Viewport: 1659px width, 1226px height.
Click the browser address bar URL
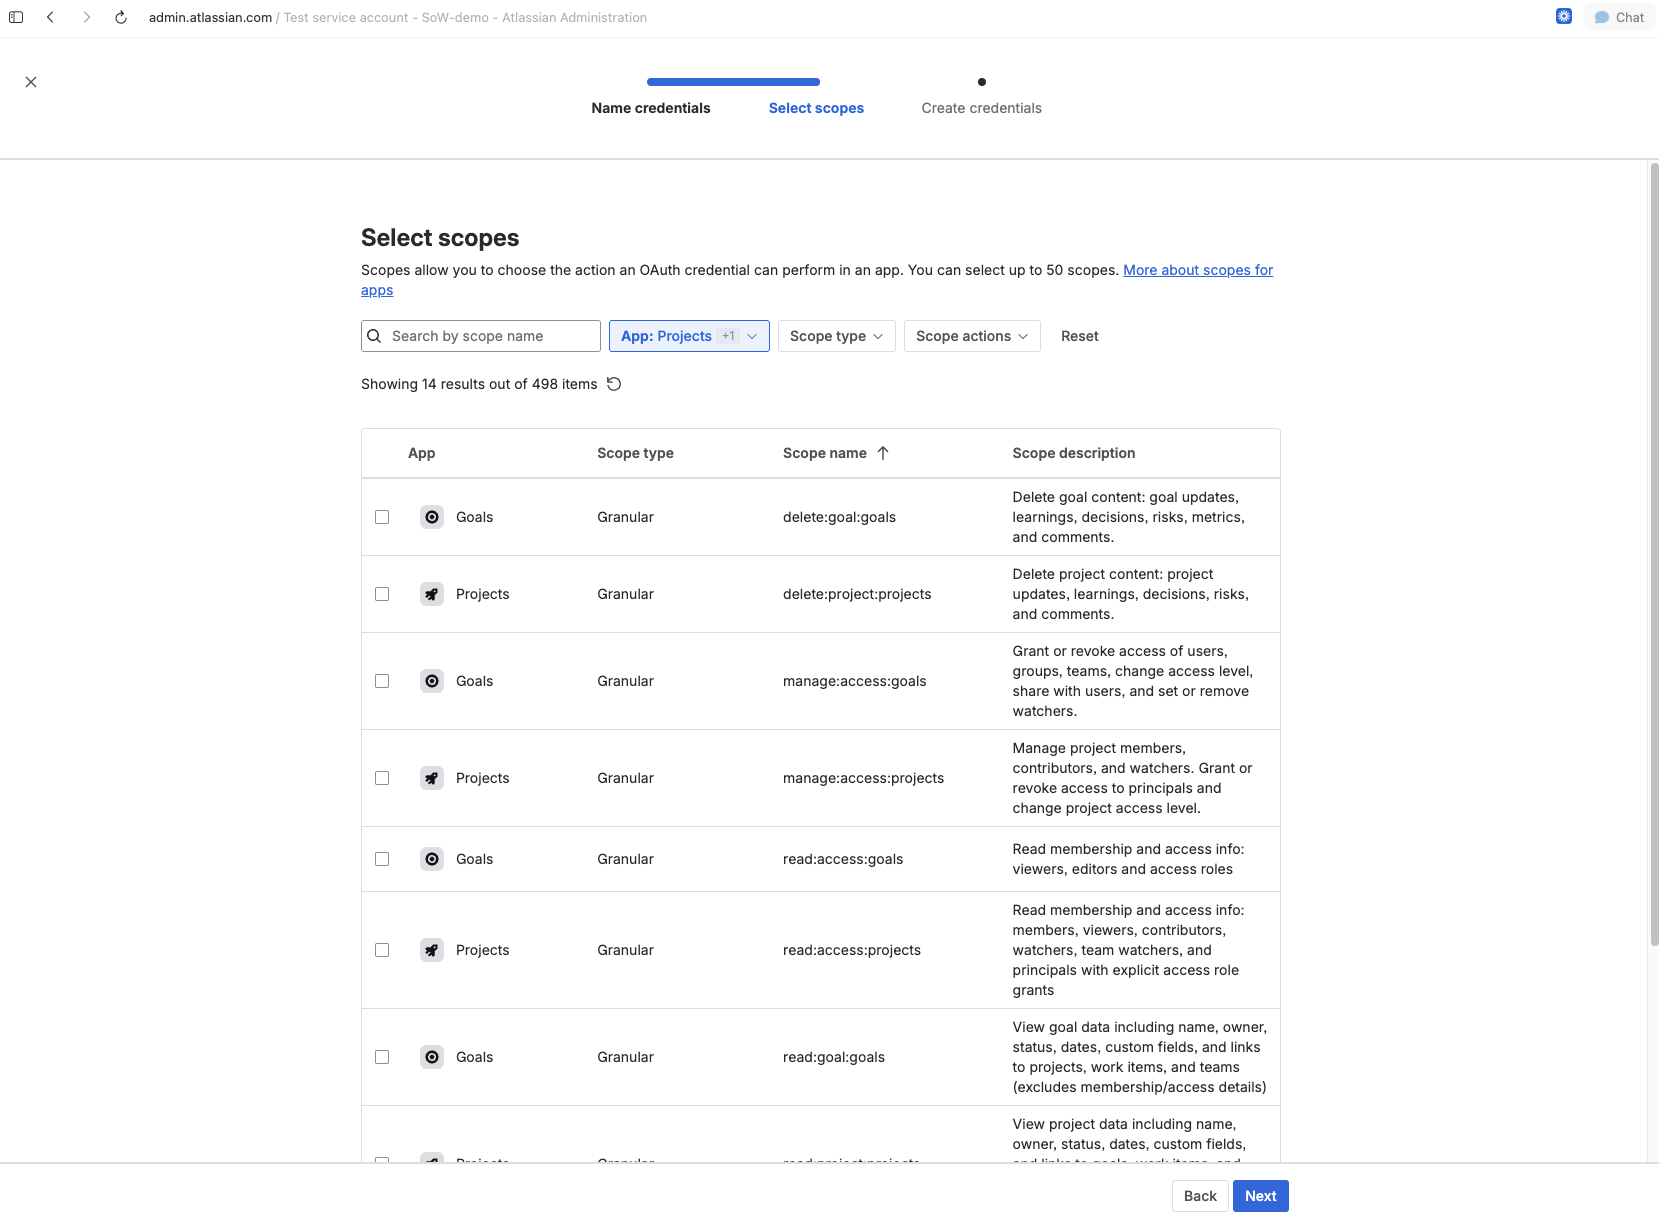(x=398, y=17)
